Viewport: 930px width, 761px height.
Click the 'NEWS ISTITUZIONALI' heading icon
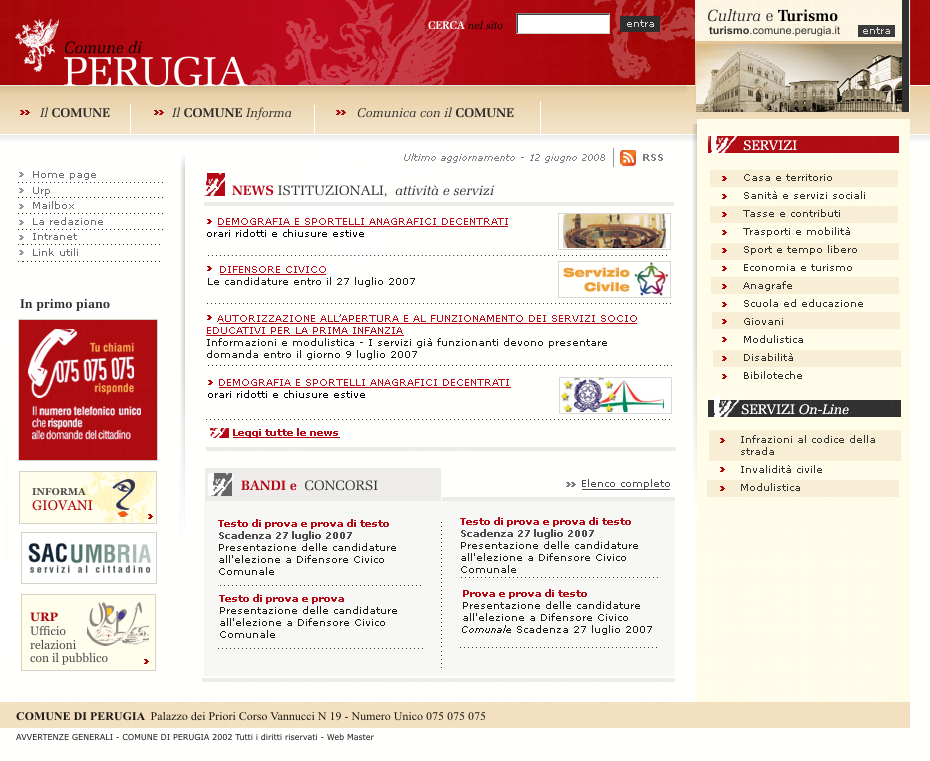click(x=215, y=184)
